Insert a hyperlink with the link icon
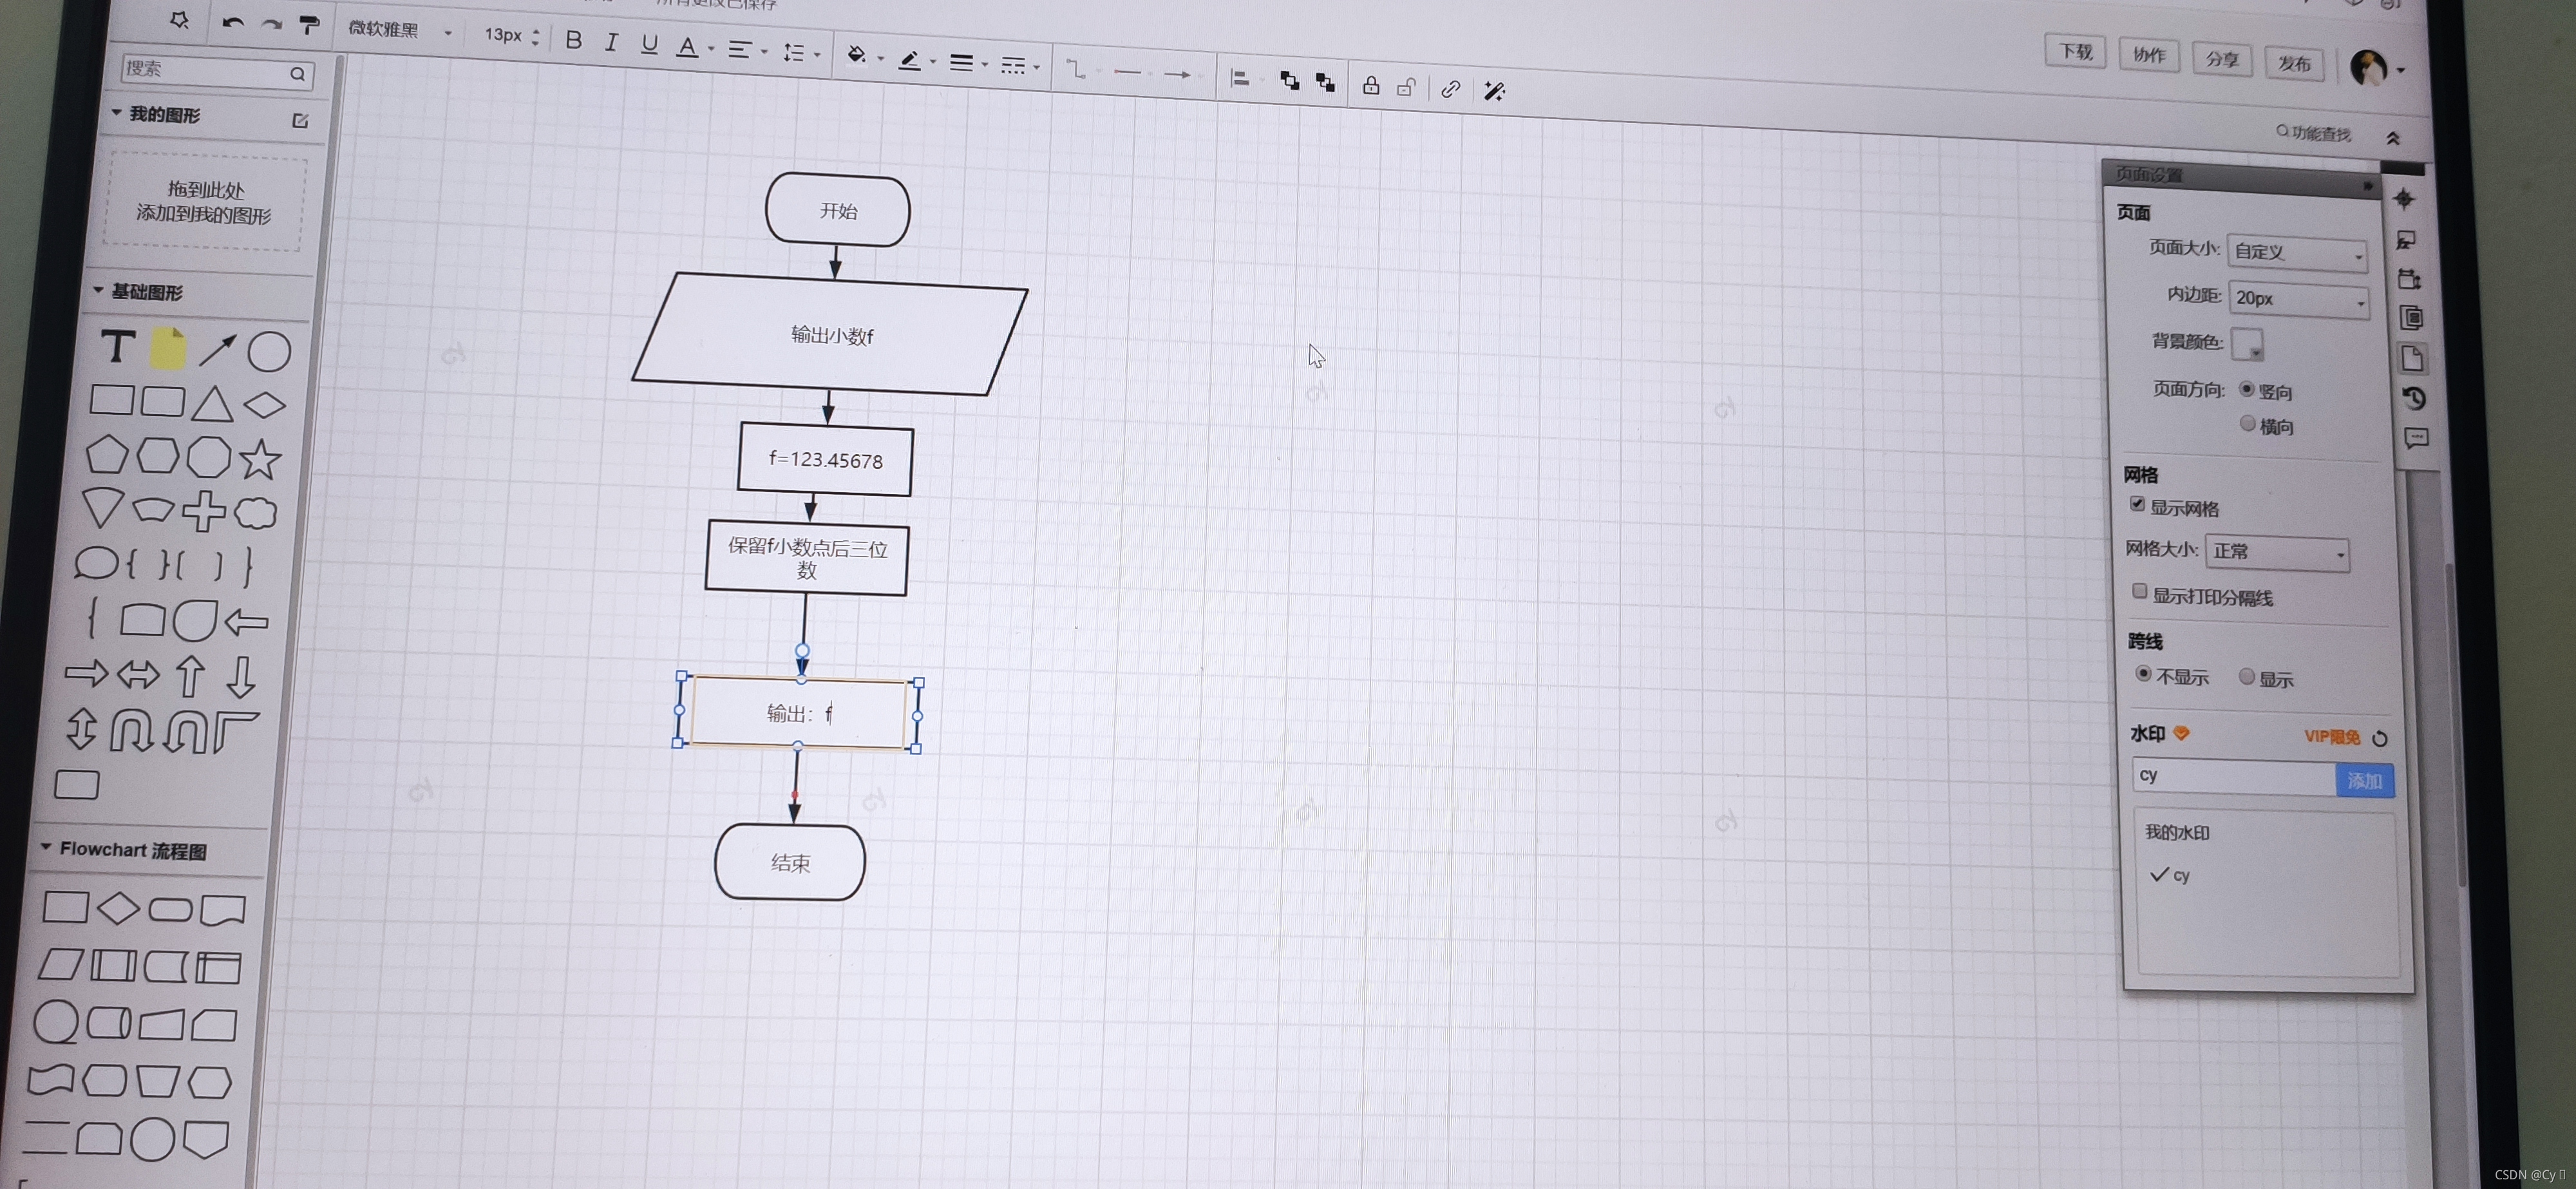 coord(1450,90)
